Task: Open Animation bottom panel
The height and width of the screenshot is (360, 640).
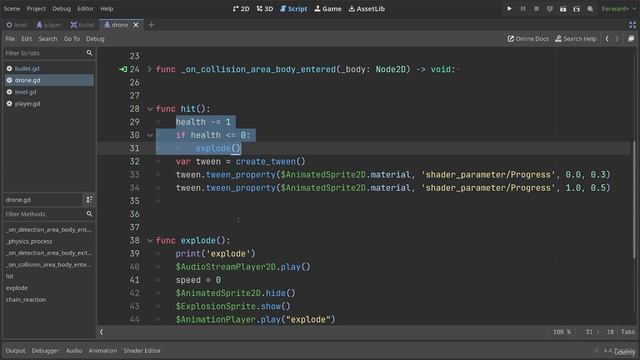Action: click(103, 351)
